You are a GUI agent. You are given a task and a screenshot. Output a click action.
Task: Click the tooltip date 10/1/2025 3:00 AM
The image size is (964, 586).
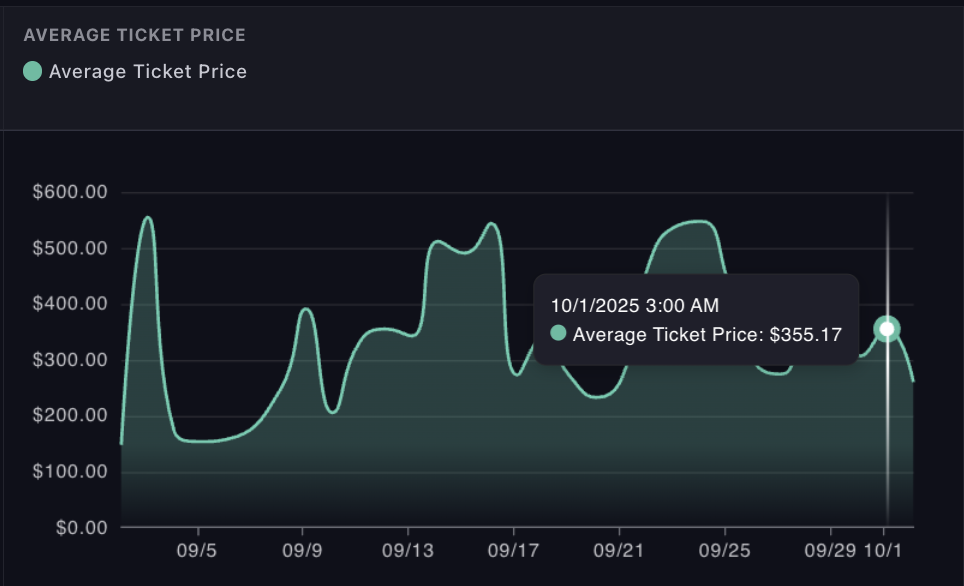coord(634,305)
